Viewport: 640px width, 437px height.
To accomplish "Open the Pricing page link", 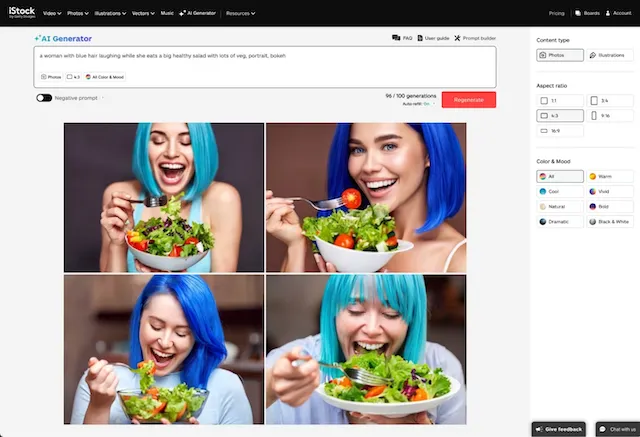I will point(556,13).
